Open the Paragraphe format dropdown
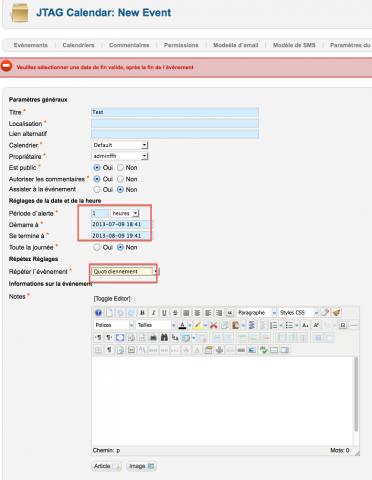This screenshot has width=372, height=480. (256, 313)
